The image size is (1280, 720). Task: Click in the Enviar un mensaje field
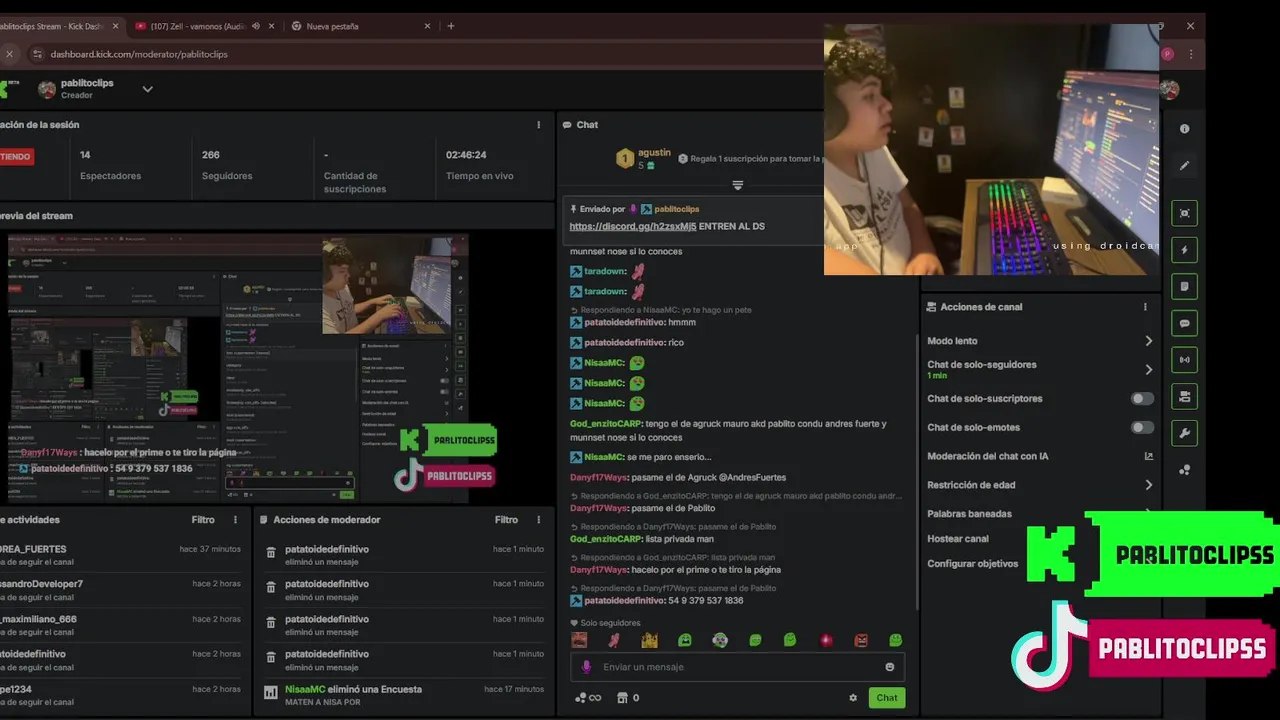tap(737, 667)
